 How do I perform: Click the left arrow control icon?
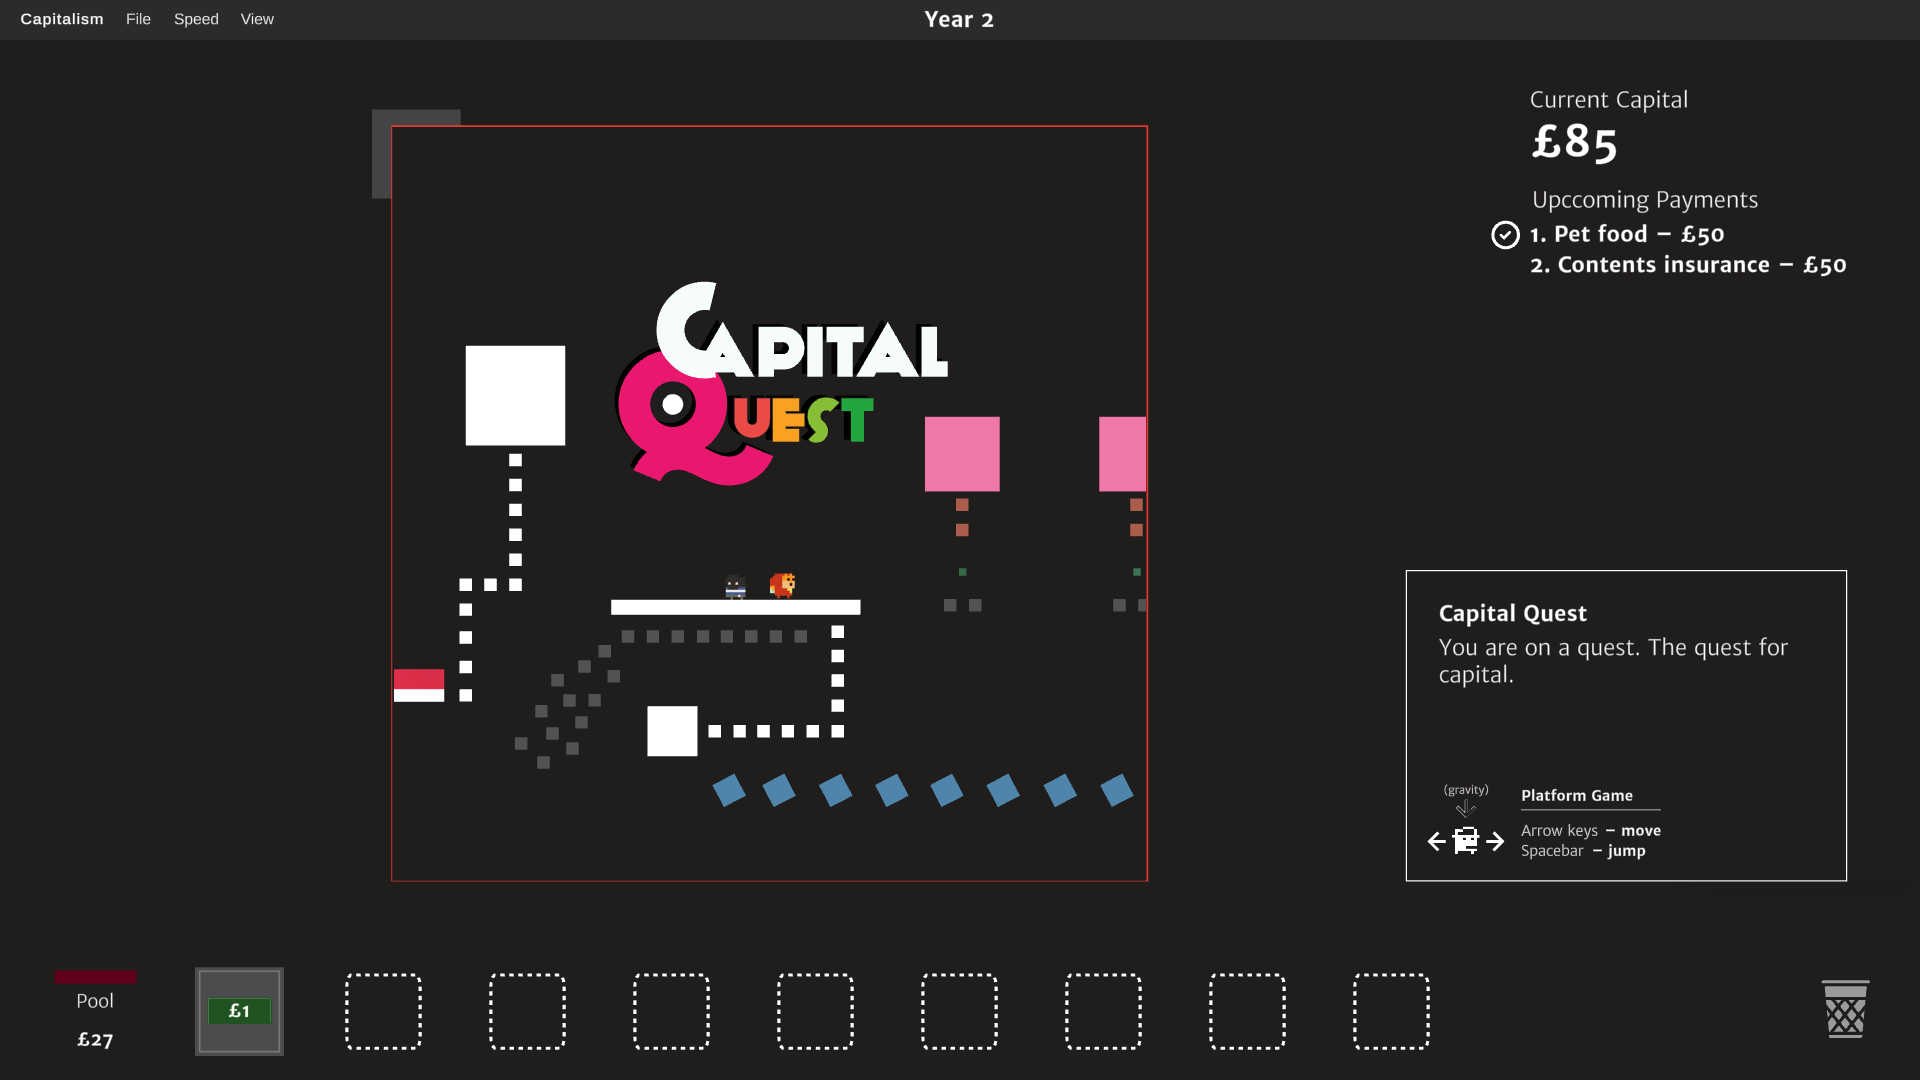[x=1437, y=842]
